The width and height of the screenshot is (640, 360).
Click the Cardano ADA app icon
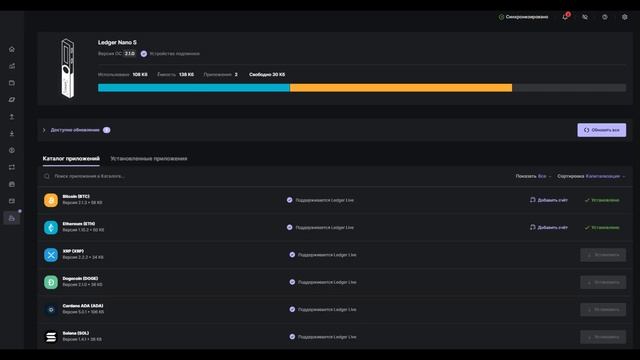[51, 309]
